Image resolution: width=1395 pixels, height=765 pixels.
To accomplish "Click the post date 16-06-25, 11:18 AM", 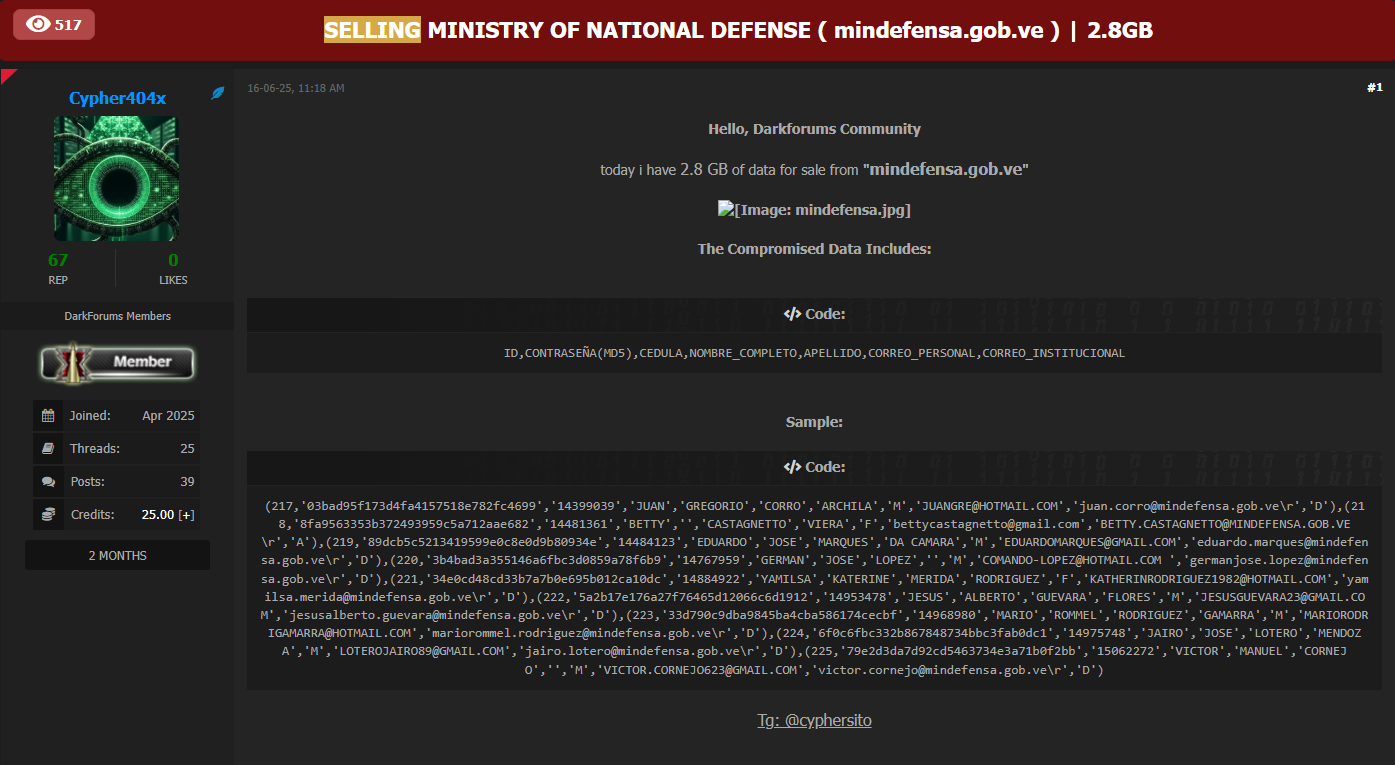I will (x=296, y=88).
